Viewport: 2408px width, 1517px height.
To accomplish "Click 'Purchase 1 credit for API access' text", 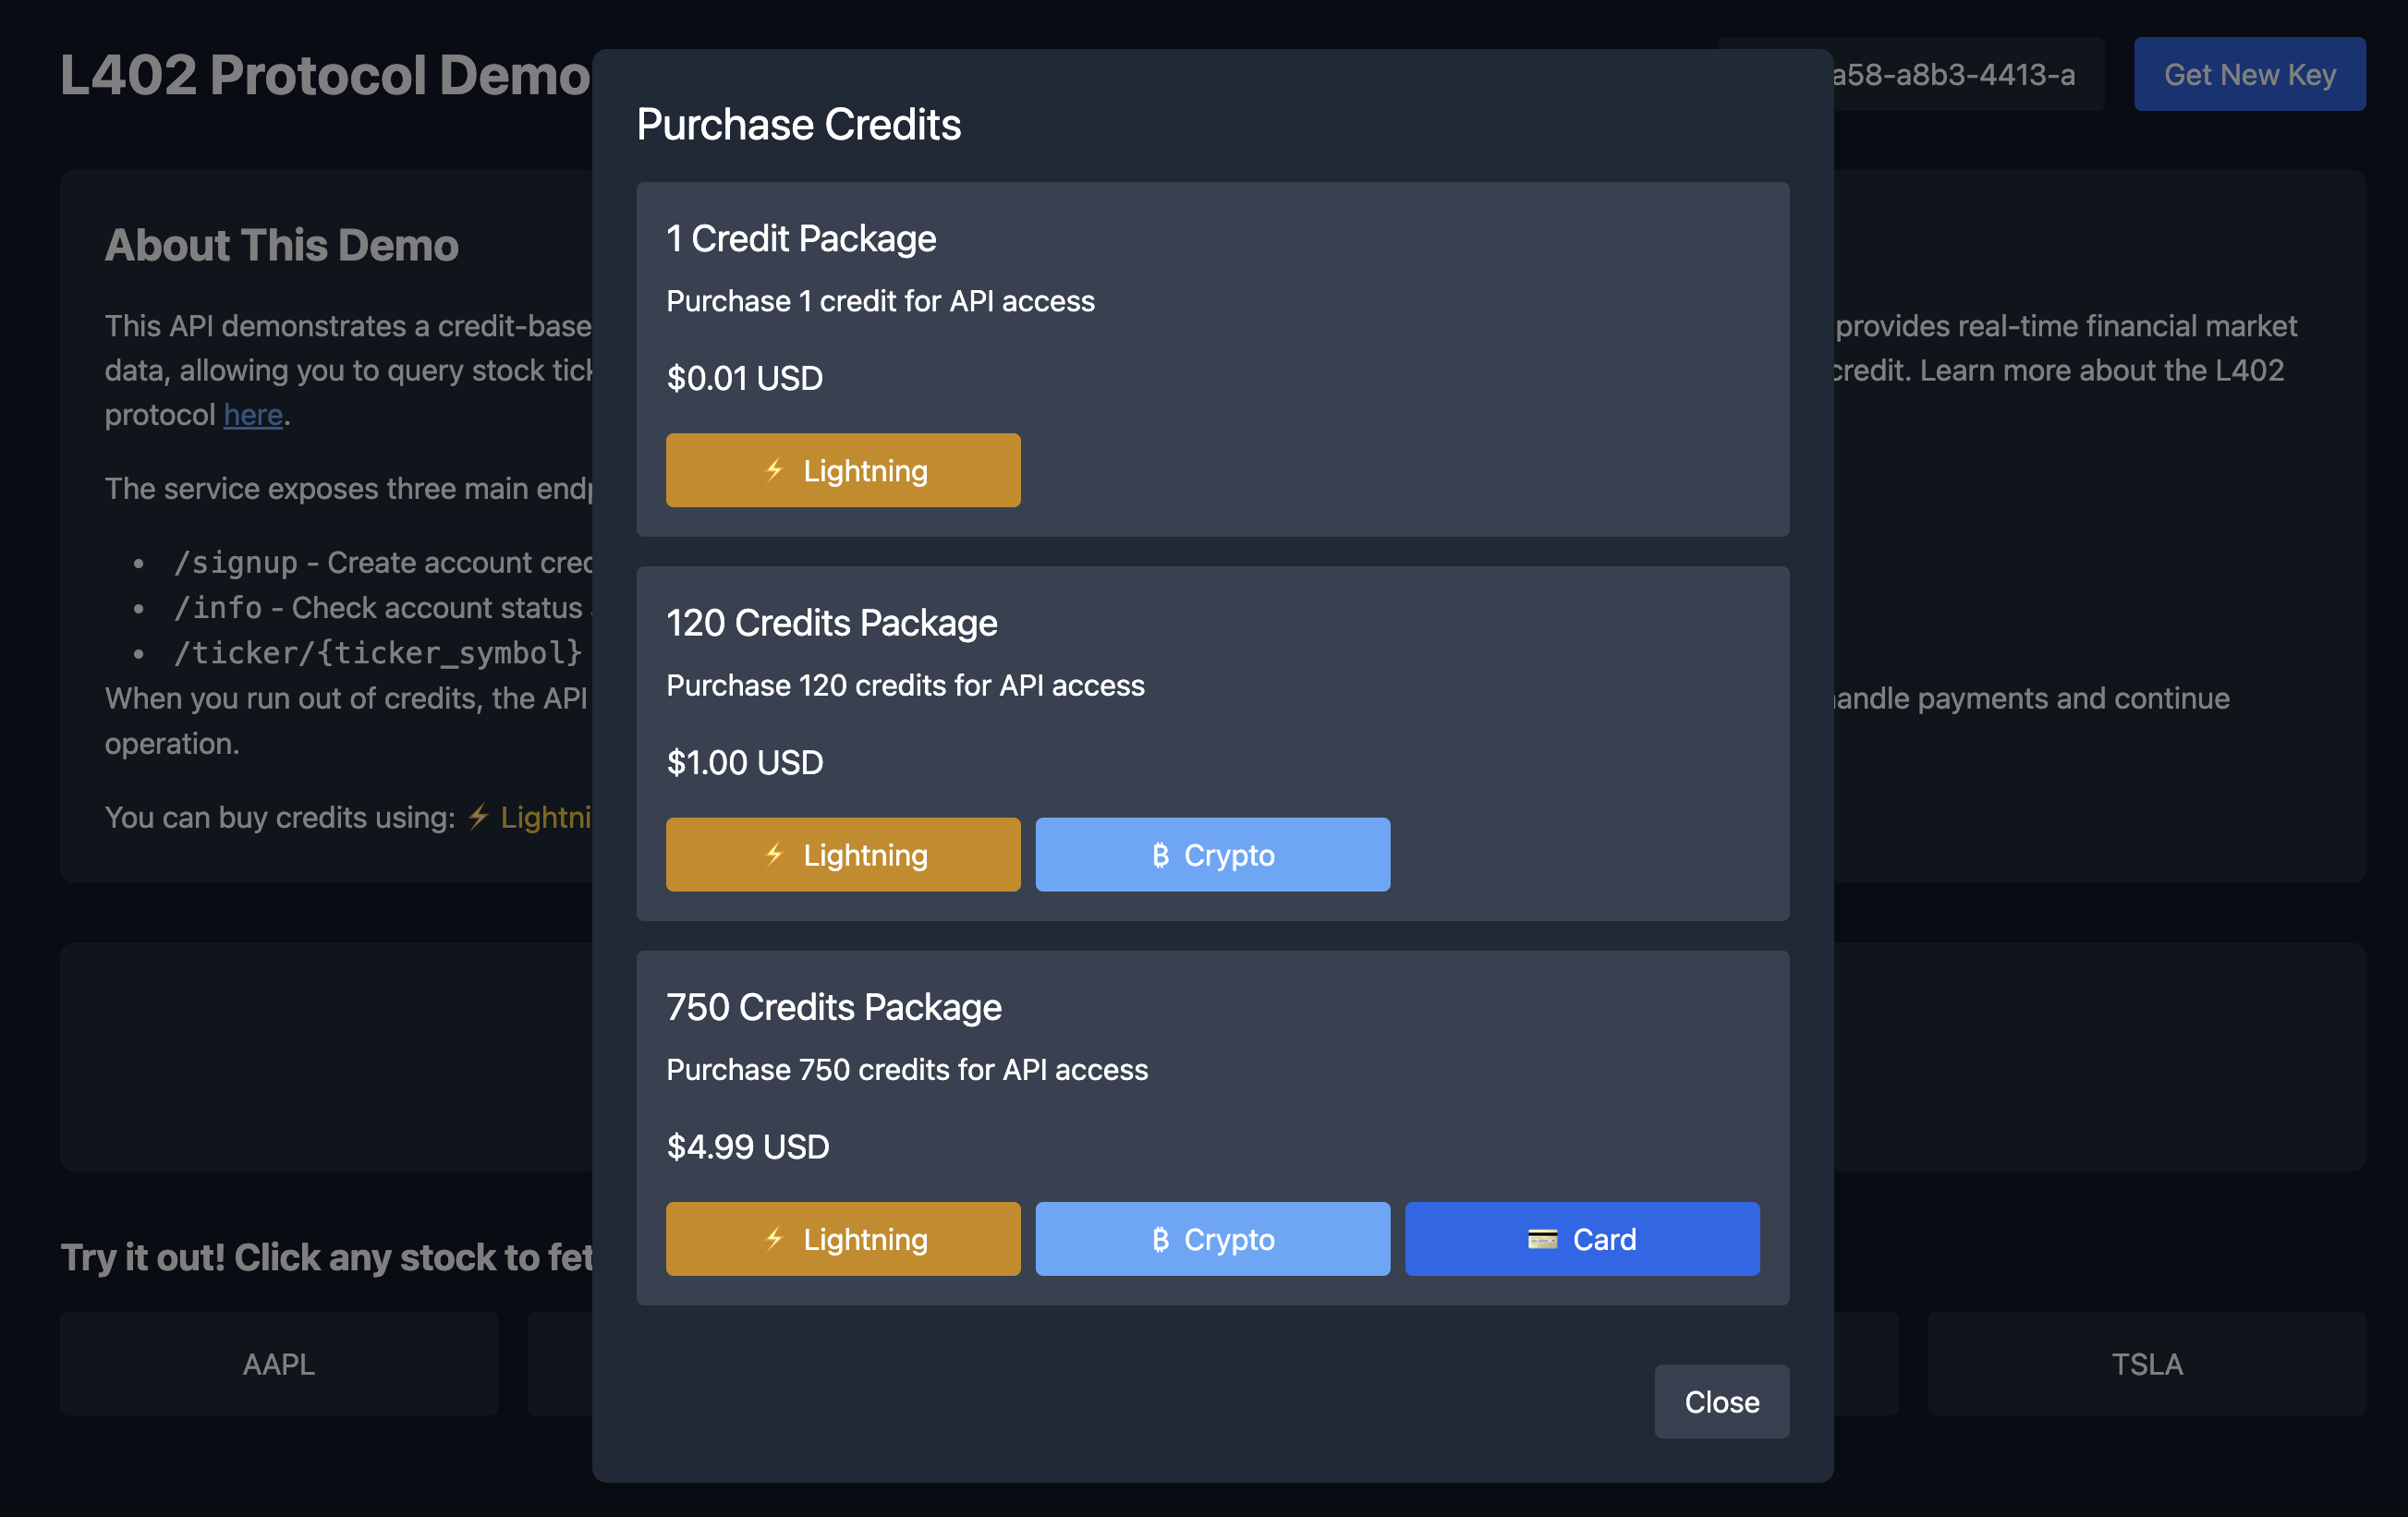I will click(880, 301).
